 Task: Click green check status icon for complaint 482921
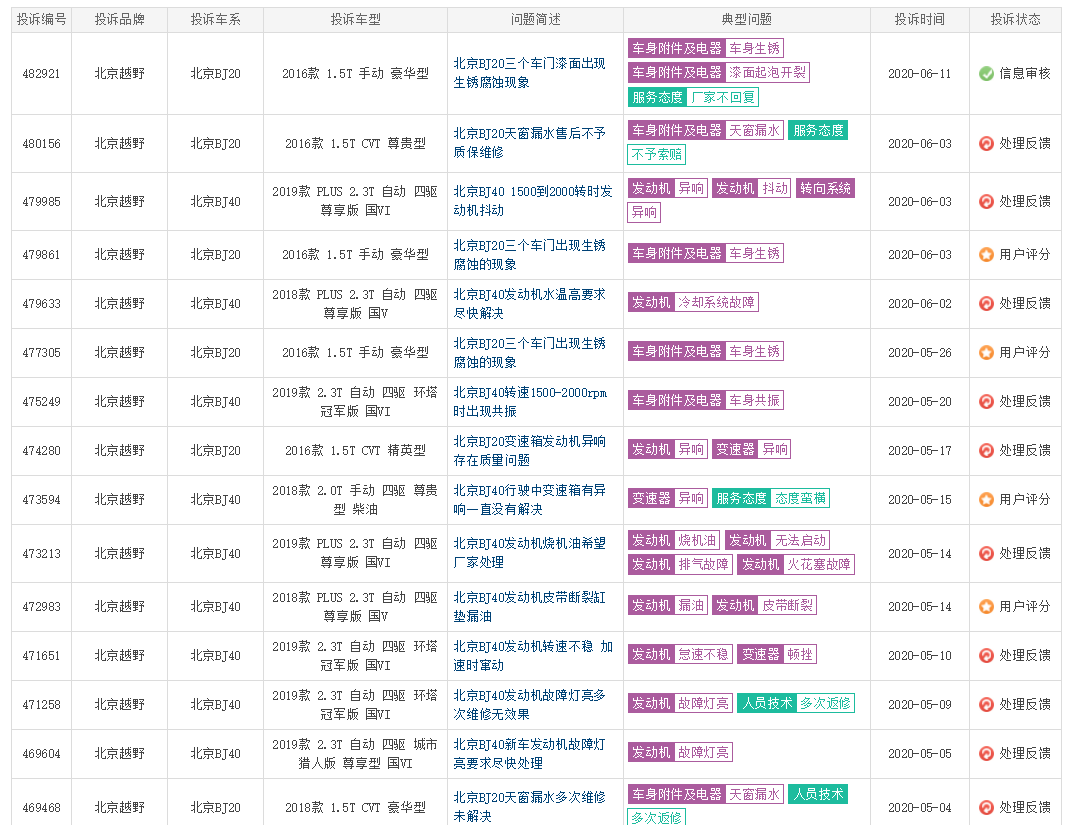tap(986, 74)
